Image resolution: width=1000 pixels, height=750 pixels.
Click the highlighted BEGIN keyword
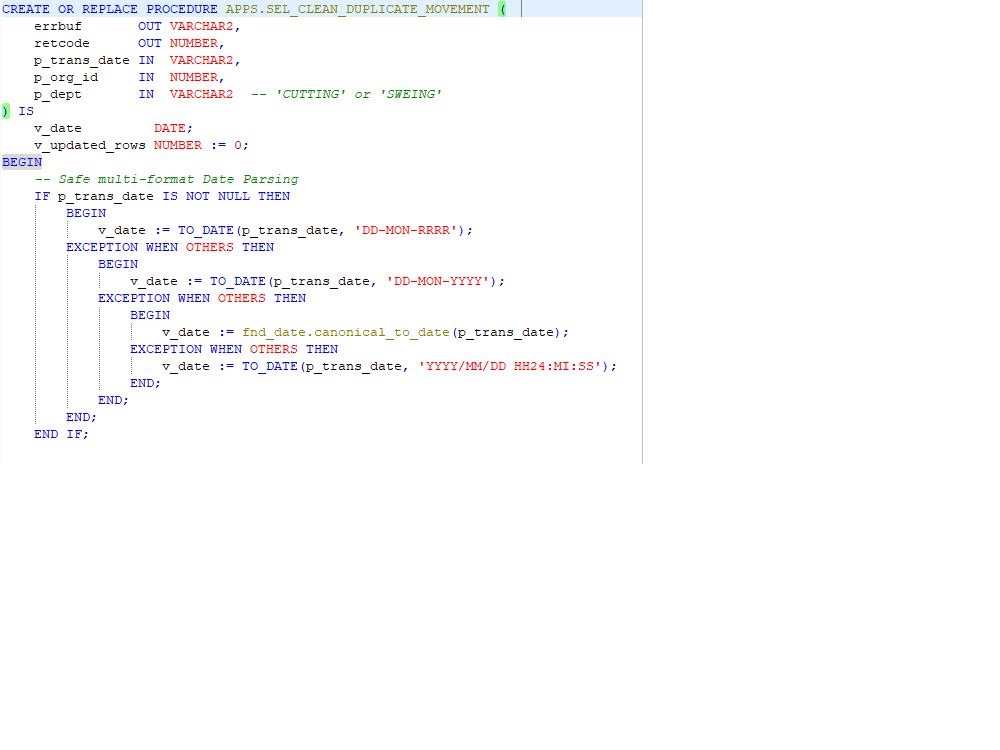[x=22, y=162]
